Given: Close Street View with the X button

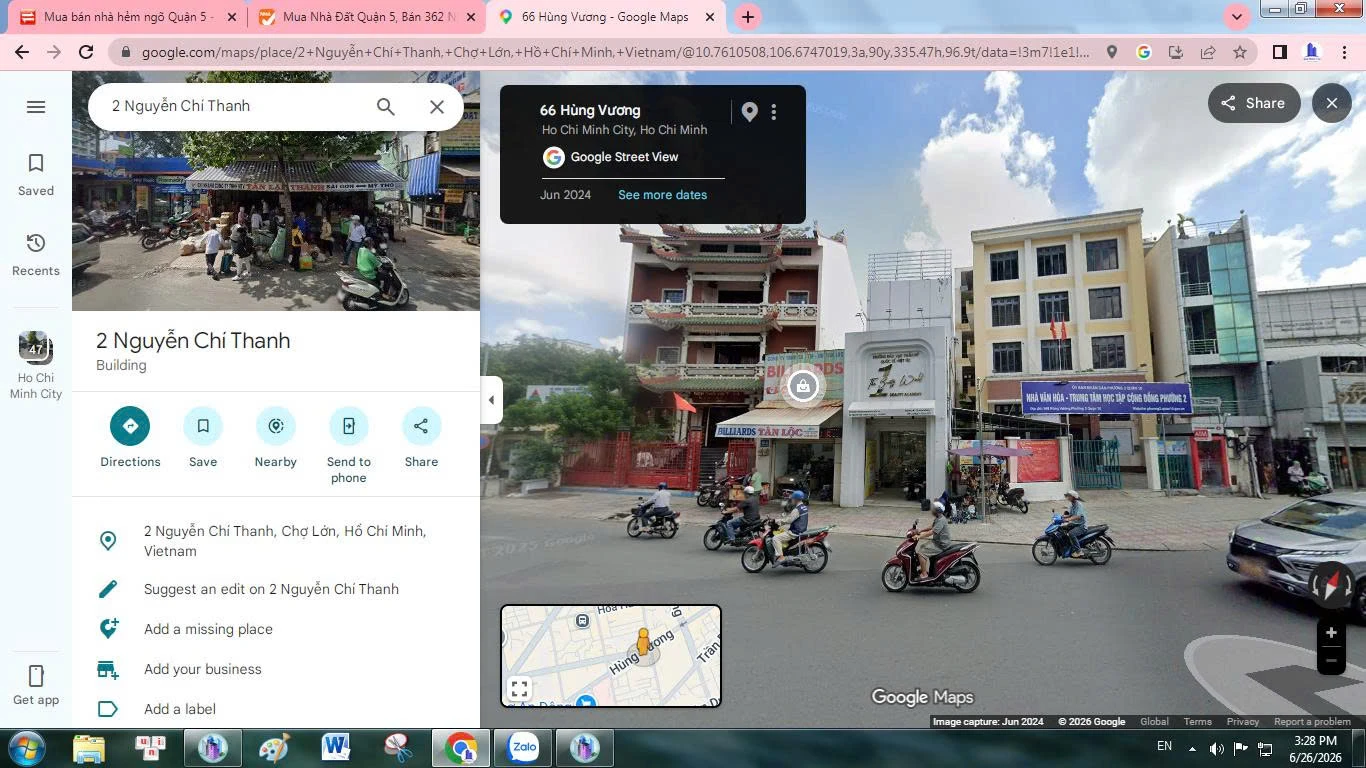Looking at the screenshot, I should click(1332, 103).
